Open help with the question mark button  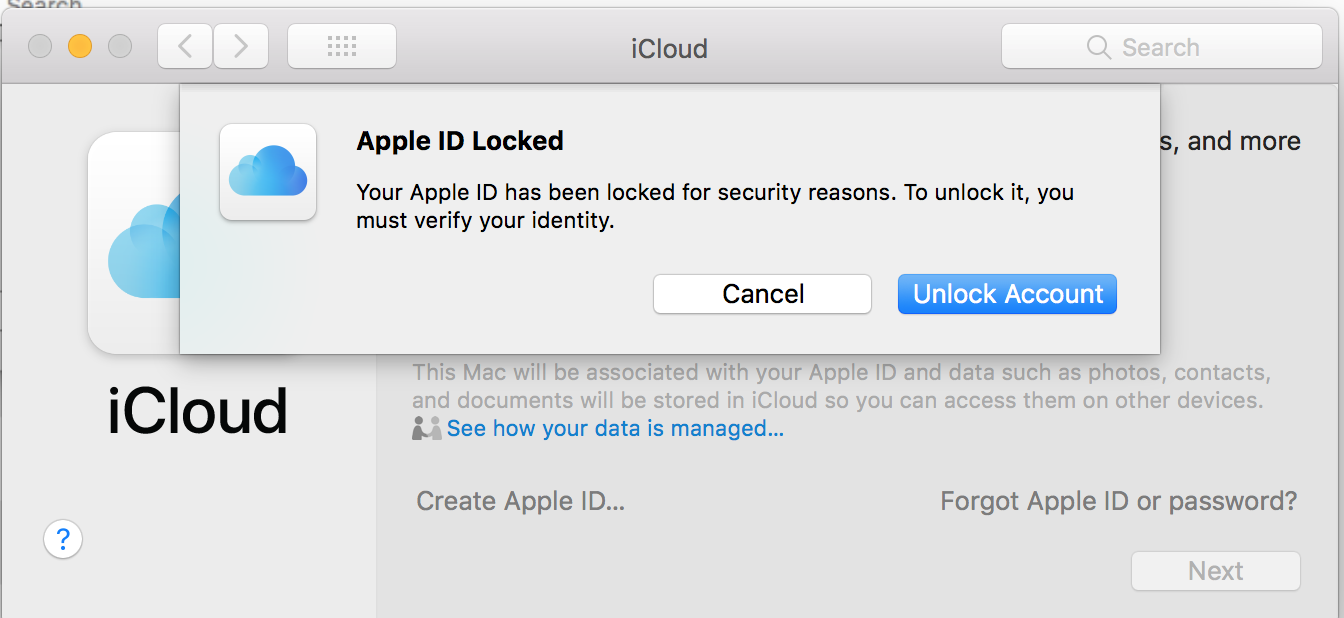(x=63, y=540)
